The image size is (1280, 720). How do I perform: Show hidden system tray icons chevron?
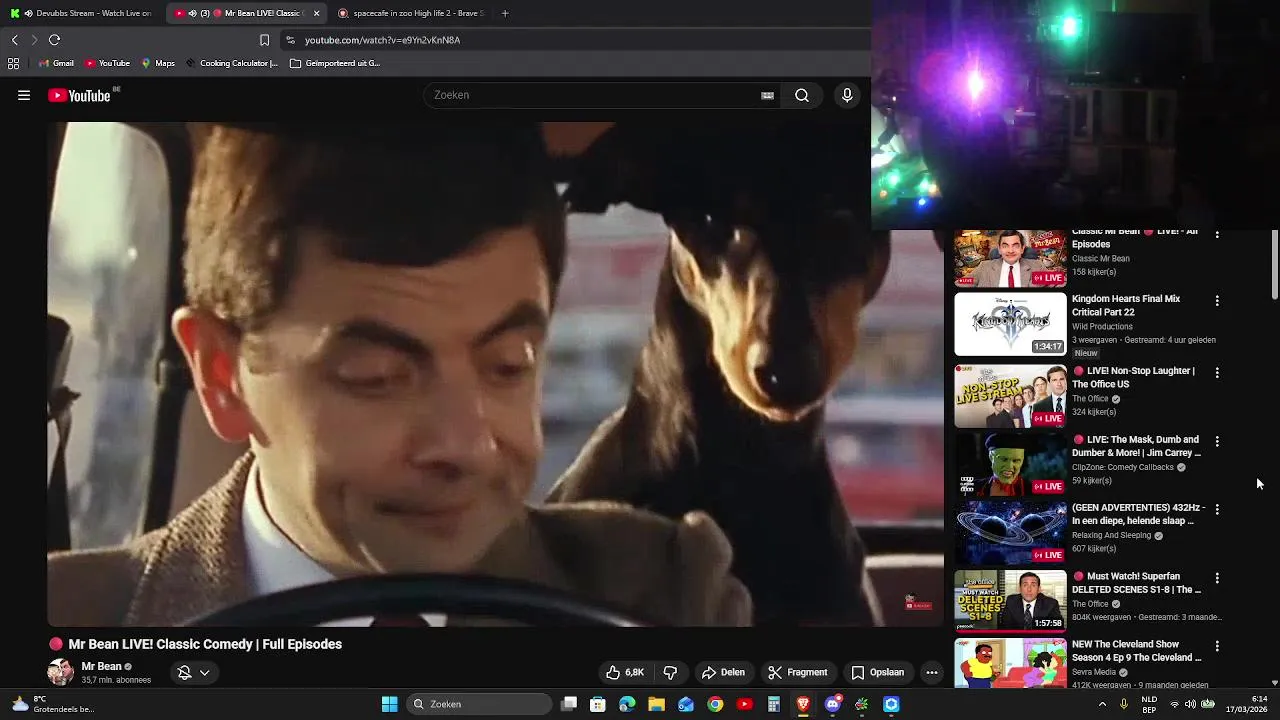tap(1102, 704)
